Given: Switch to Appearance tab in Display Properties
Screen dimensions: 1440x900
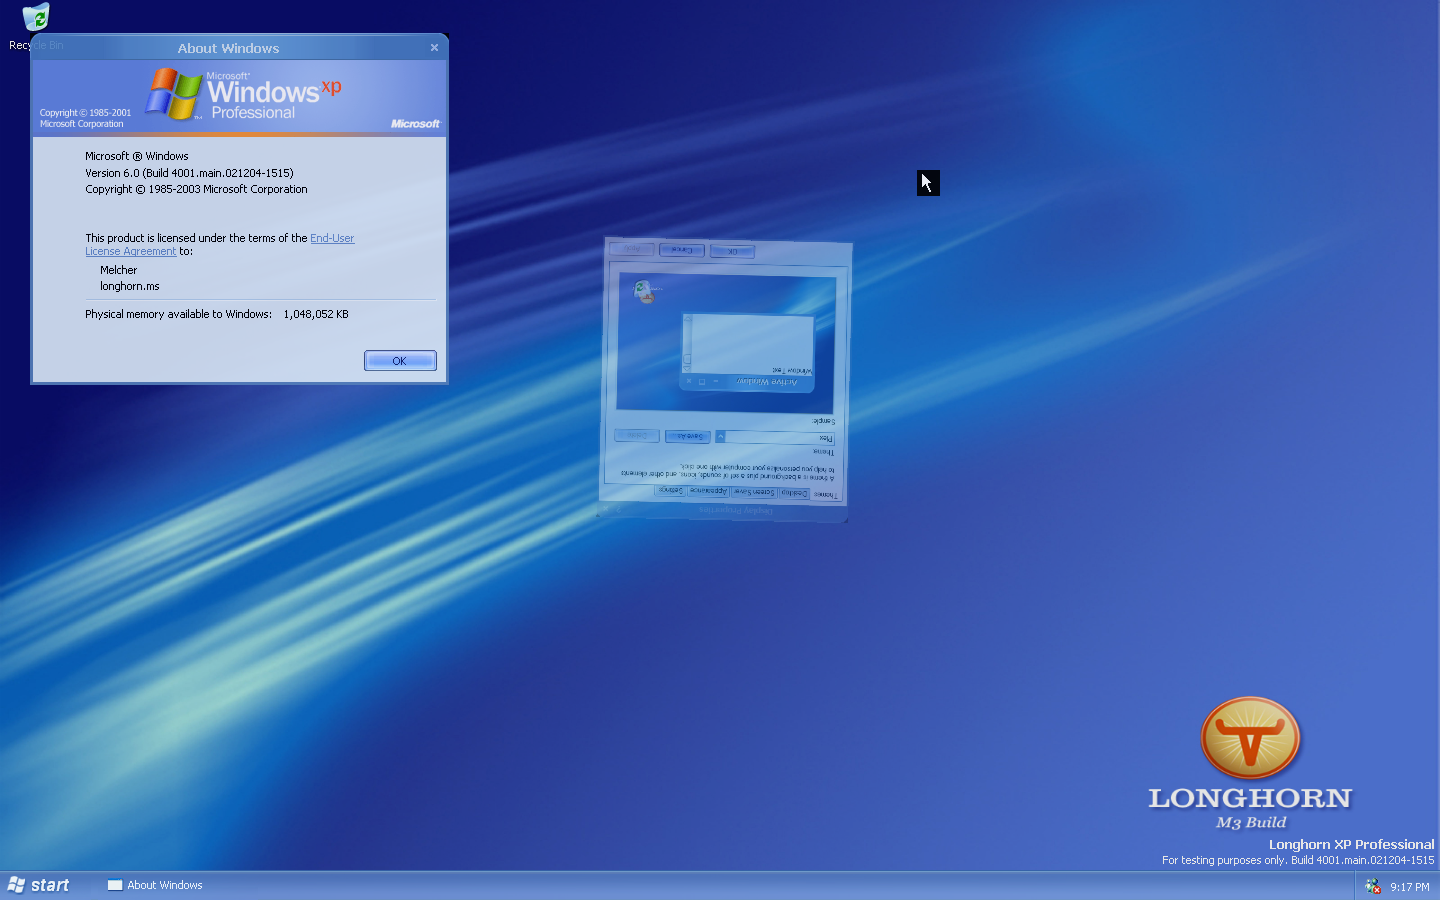Looking at the screenshot, I should [x=708, y=491].
